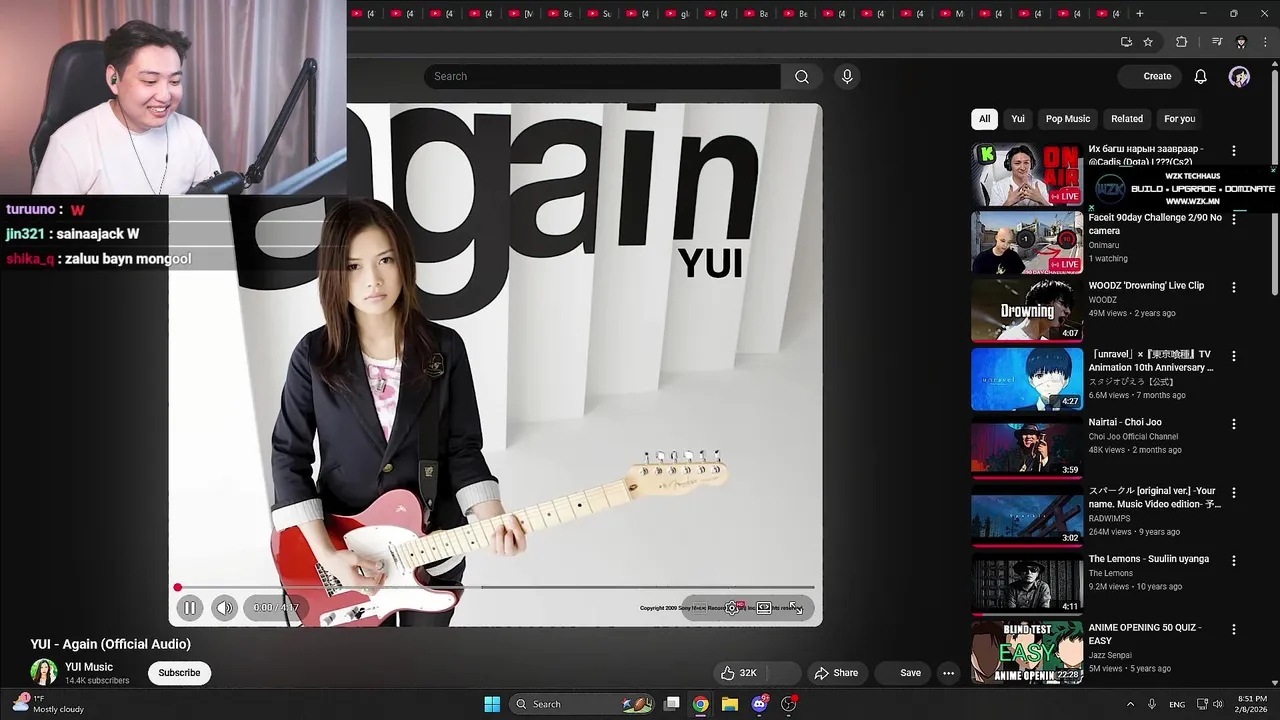1280x720 pixels.
Task: Open Nairtai - Choi Joo video title
Action: (x=1125, y=422)
